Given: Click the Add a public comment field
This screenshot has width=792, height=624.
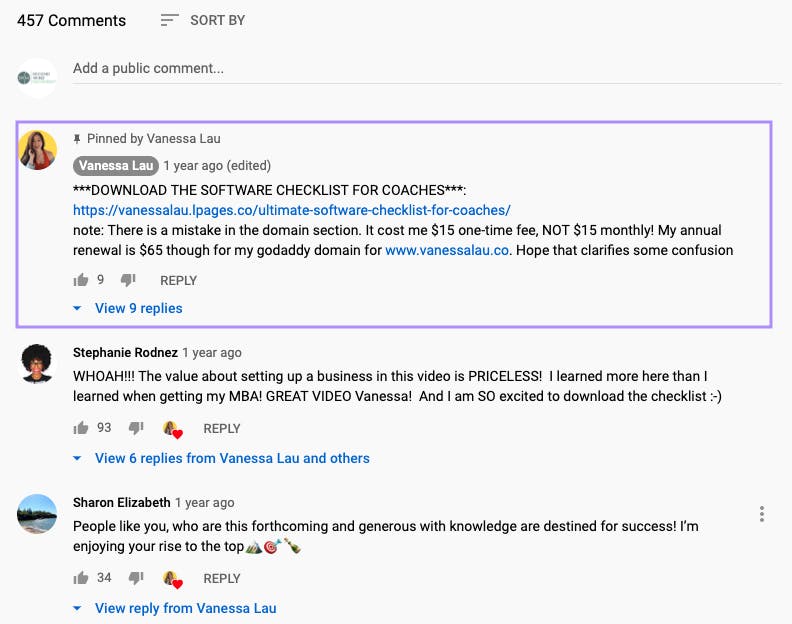Looking at the screenshot, I should [427, 69].
